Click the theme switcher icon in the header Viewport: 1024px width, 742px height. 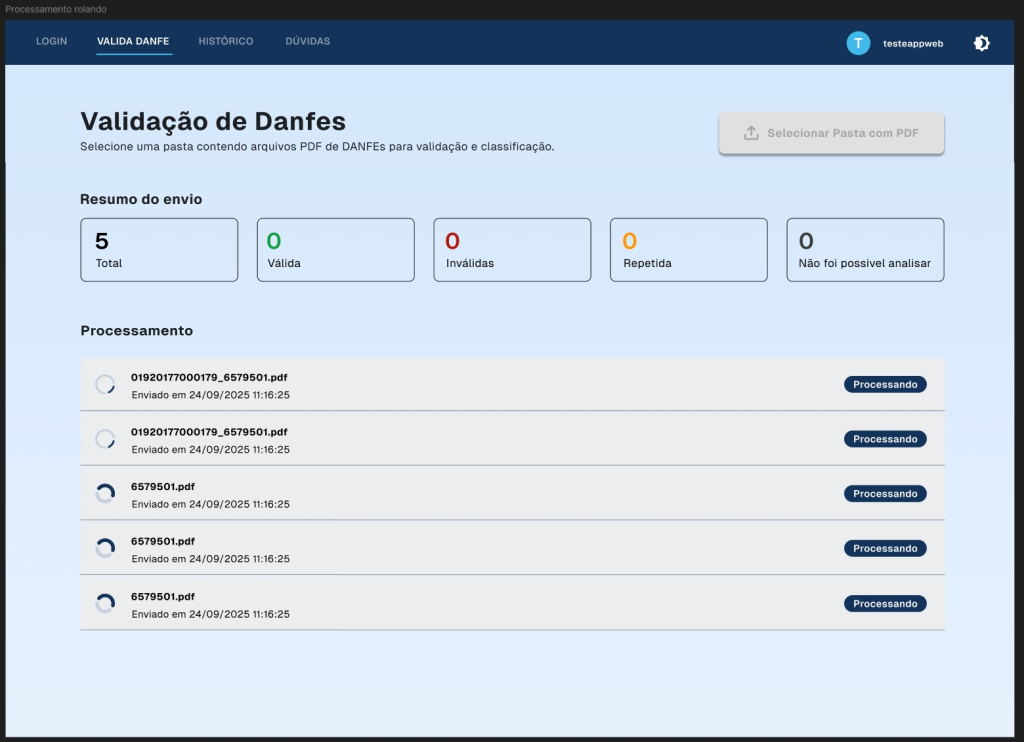click(x=981, y=43)
